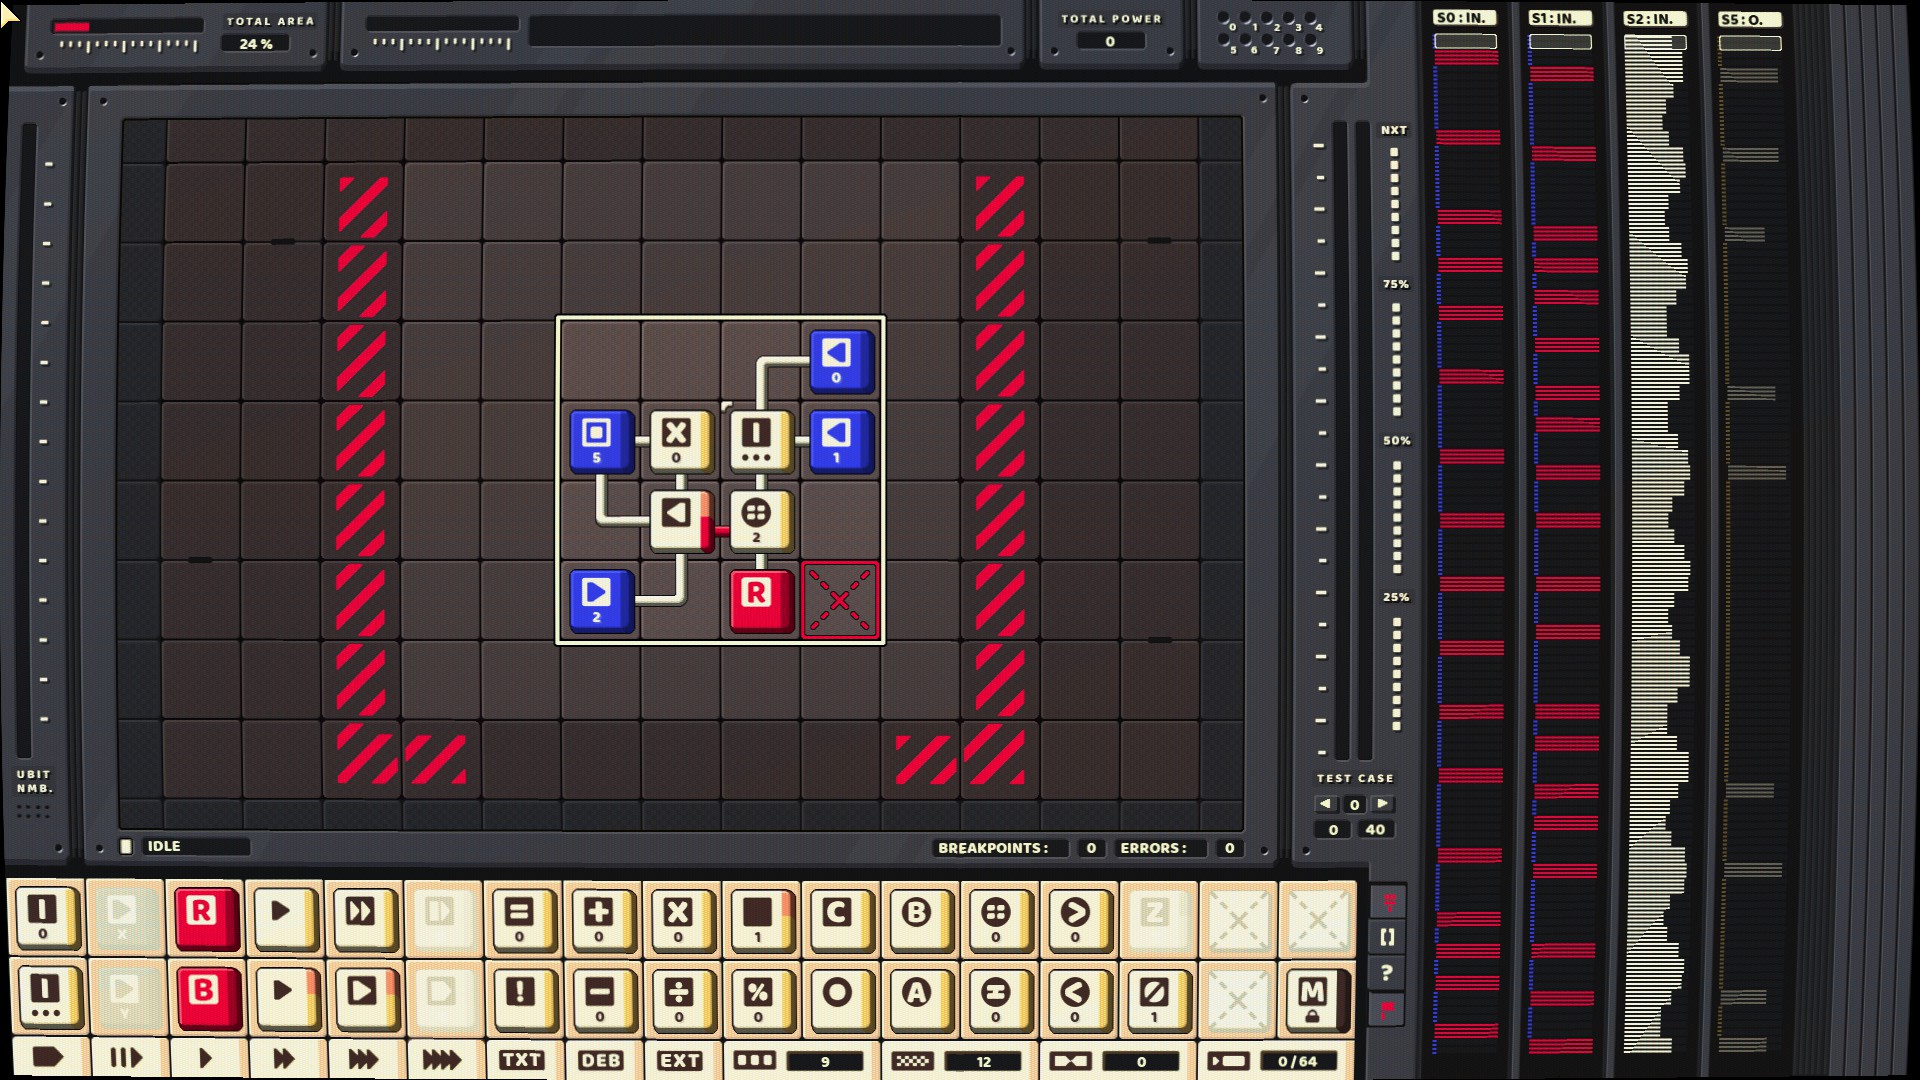
Task: Switch to the S1:IN signal column
Action: click(1560, 18)
